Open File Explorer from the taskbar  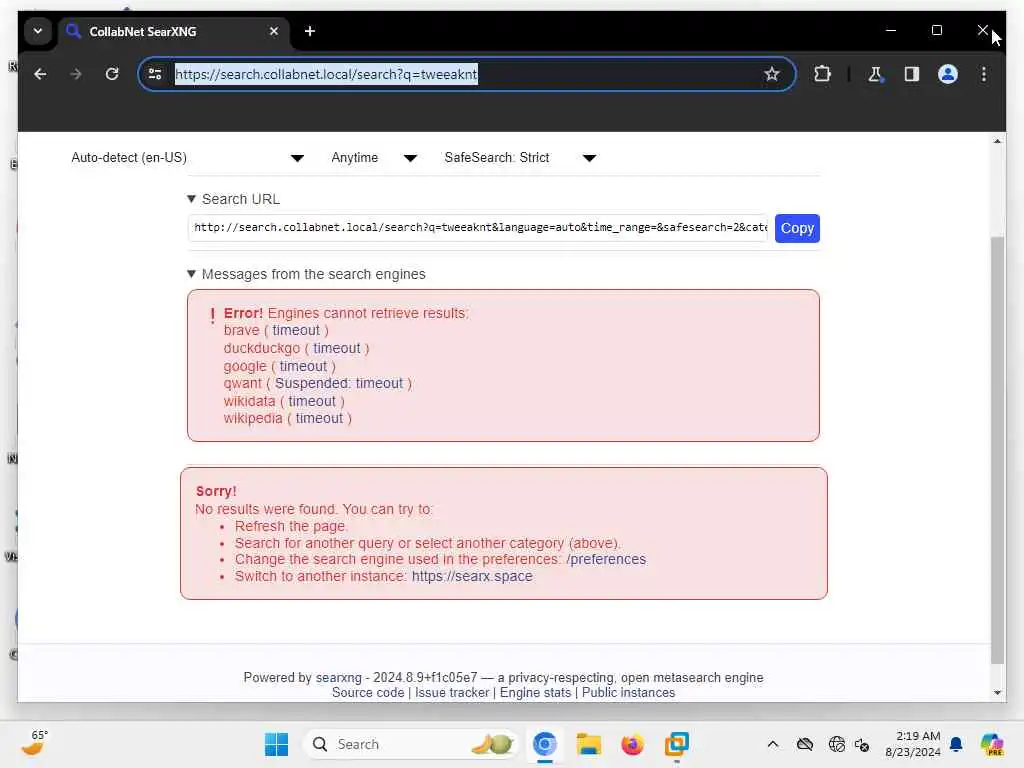[588, 744]
